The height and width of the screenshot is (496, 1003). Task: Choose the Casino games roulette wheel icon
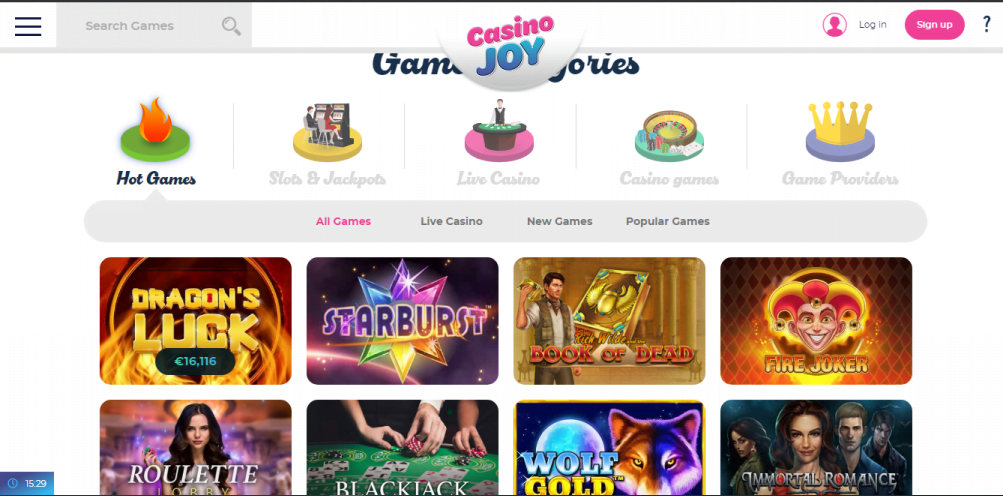[x=669, y=136]
